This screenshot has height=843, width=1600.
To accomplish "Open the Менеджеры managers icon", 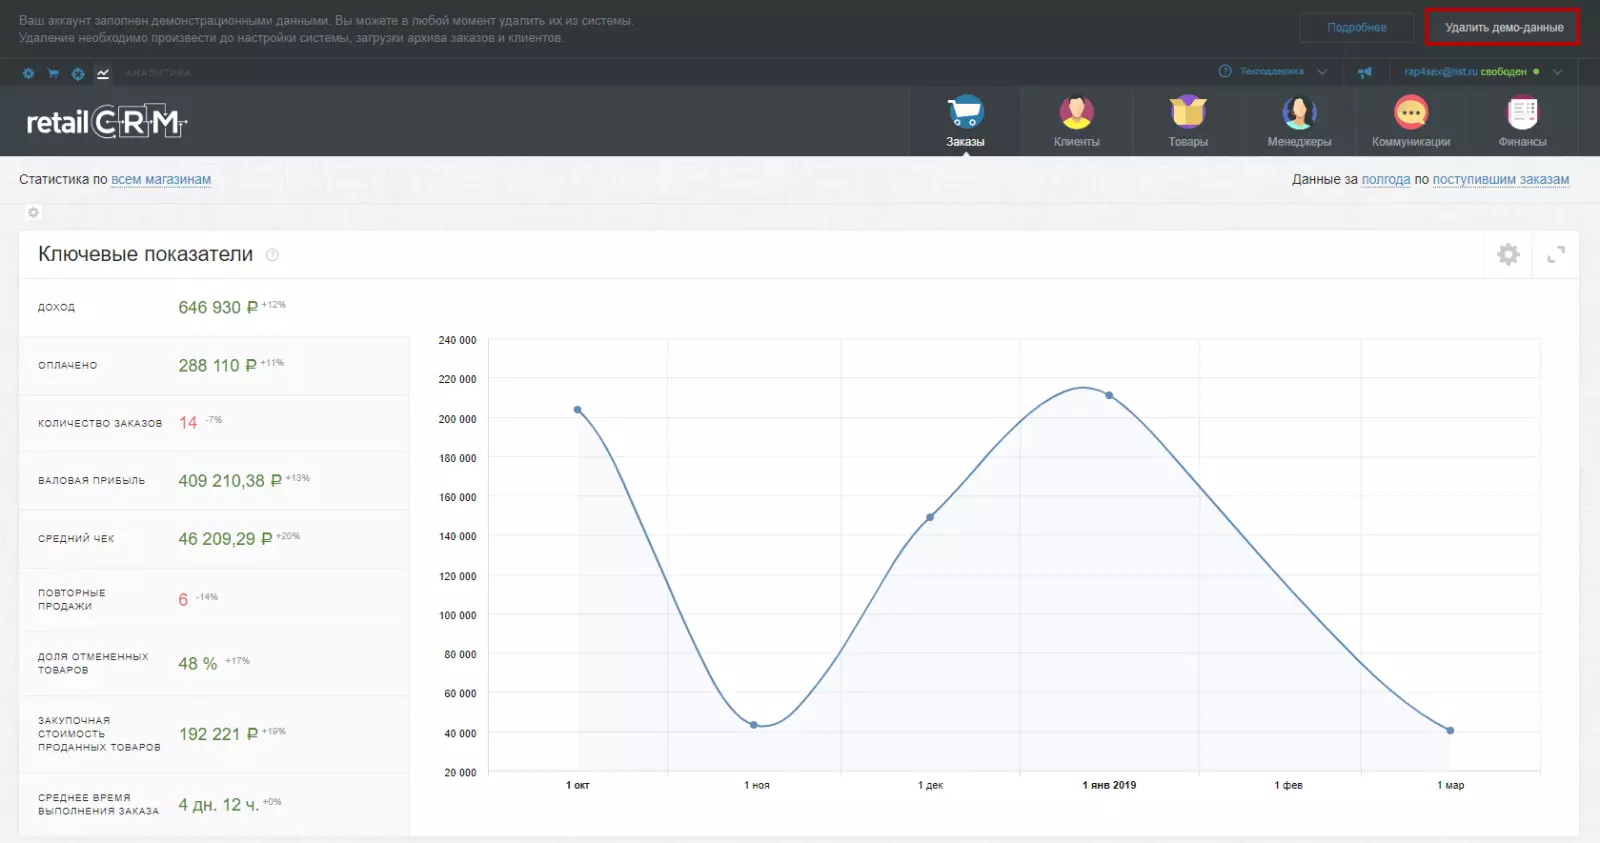I will pyautogui.click(x=1299, y=113).
